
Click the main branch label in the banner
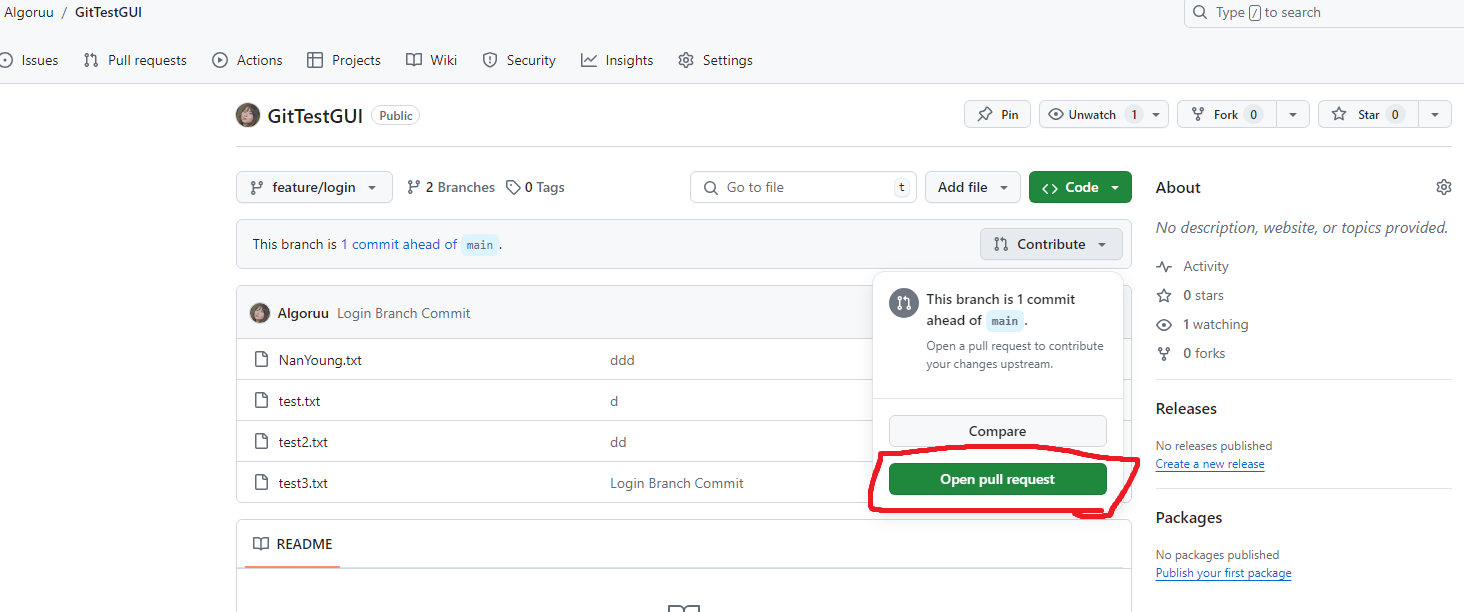[x=480, y=245]
